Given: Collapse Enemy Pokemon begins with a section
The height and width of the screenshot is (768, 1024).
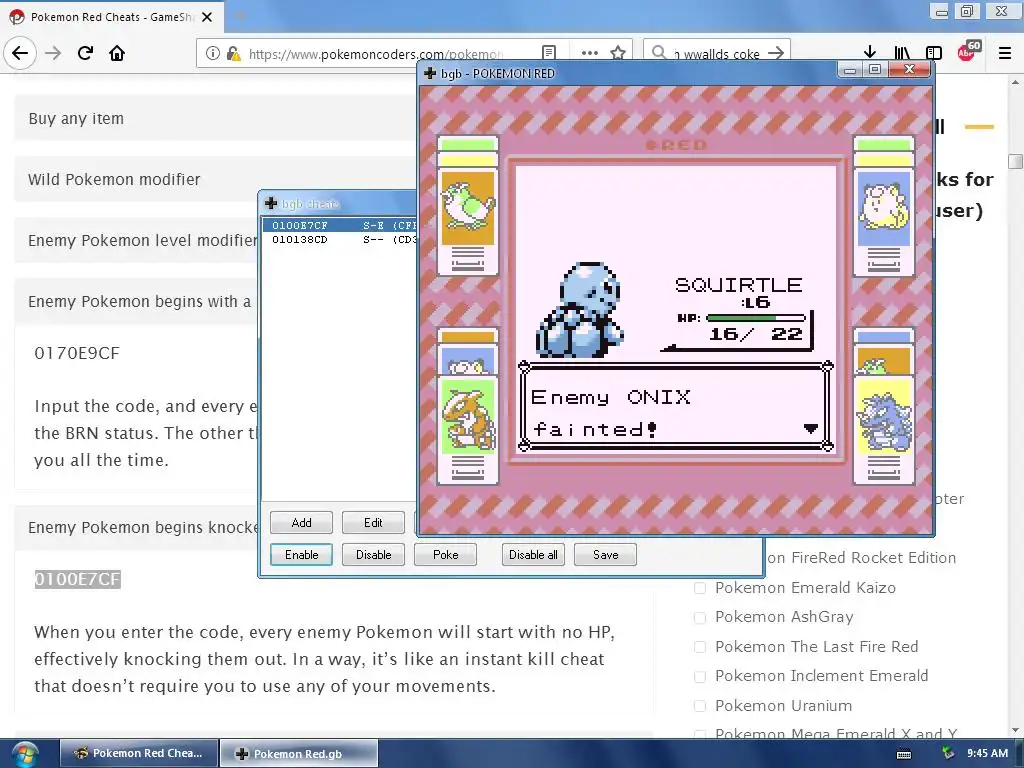Looking at the screenshot, I should (x=137, y=301).
